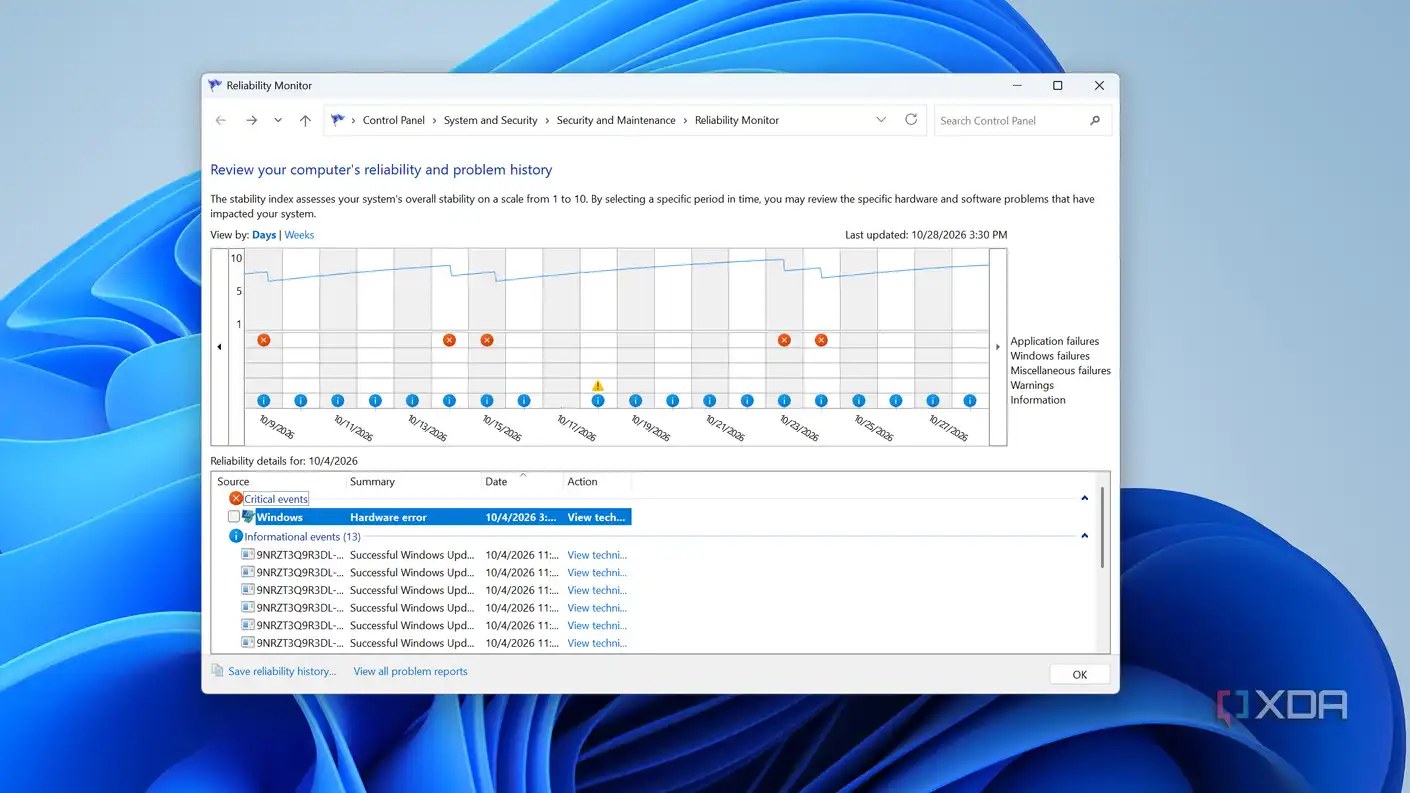Navigate to the System and Security breadcrumb
Image resolution: width=1410 pixels, height=793 pixels.
click(x=491, y=120)
